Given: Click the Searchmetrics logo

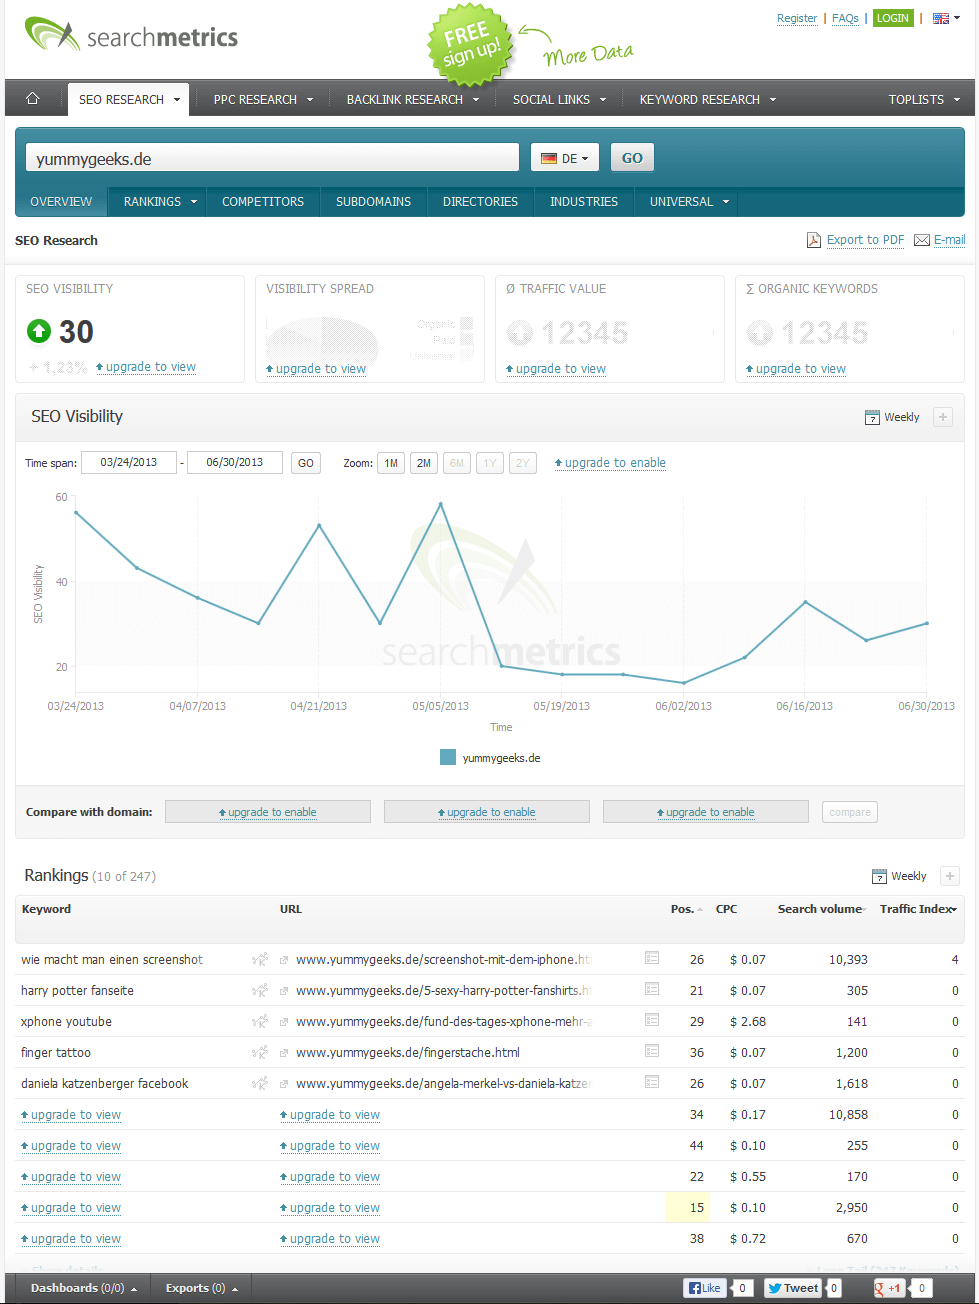Looking at the screenshot, I should (x=131, y=35).
